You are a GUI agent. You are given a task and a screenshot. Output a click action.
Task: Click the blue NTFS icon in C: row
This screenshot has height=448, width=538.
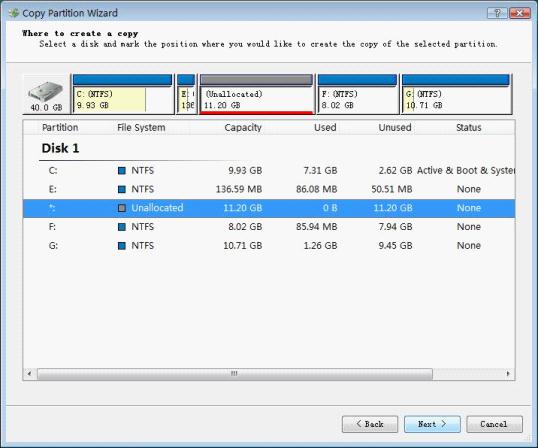coord(122,170)
